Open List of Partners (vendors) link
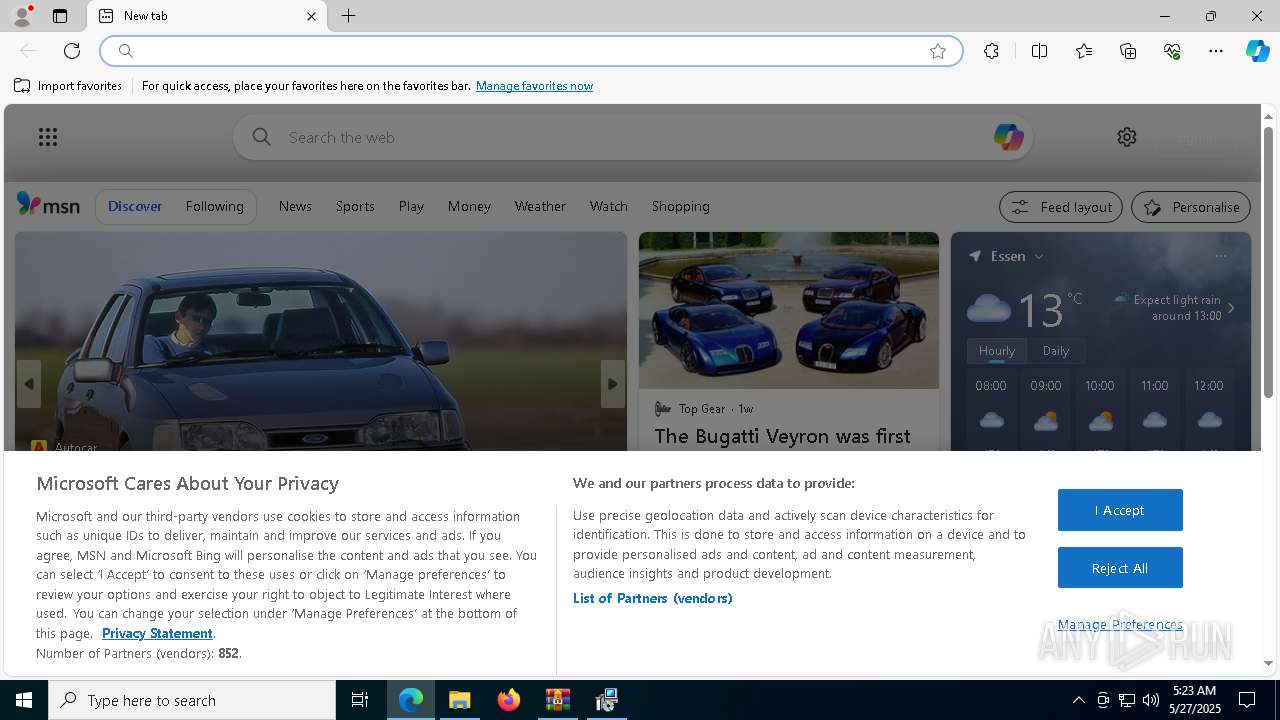 [652, 598]
